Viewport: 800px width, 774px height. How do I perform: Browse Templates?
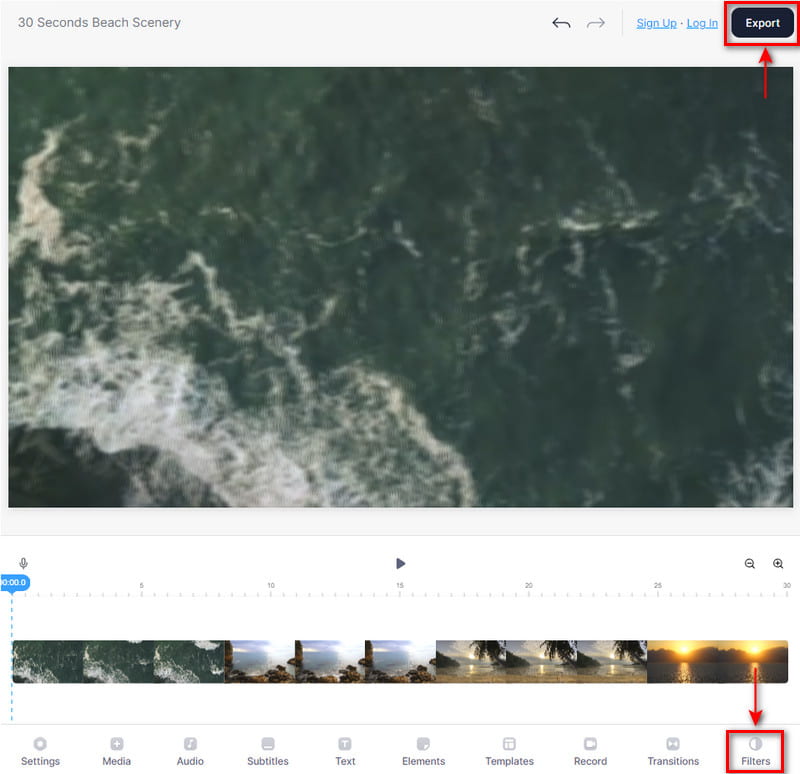(509, 751)
